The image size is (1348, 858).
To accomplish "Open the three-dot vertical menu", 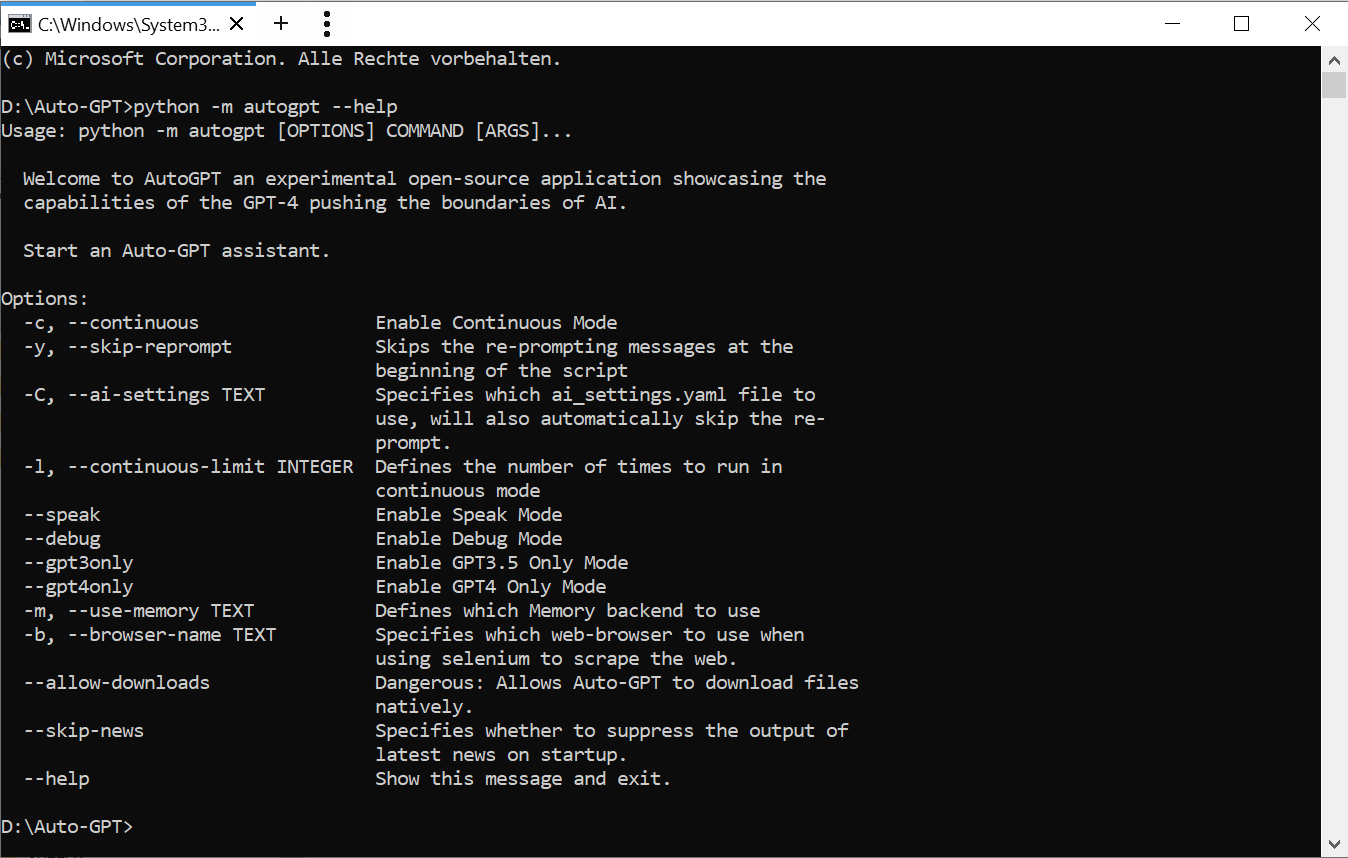I will coord(326,24).
